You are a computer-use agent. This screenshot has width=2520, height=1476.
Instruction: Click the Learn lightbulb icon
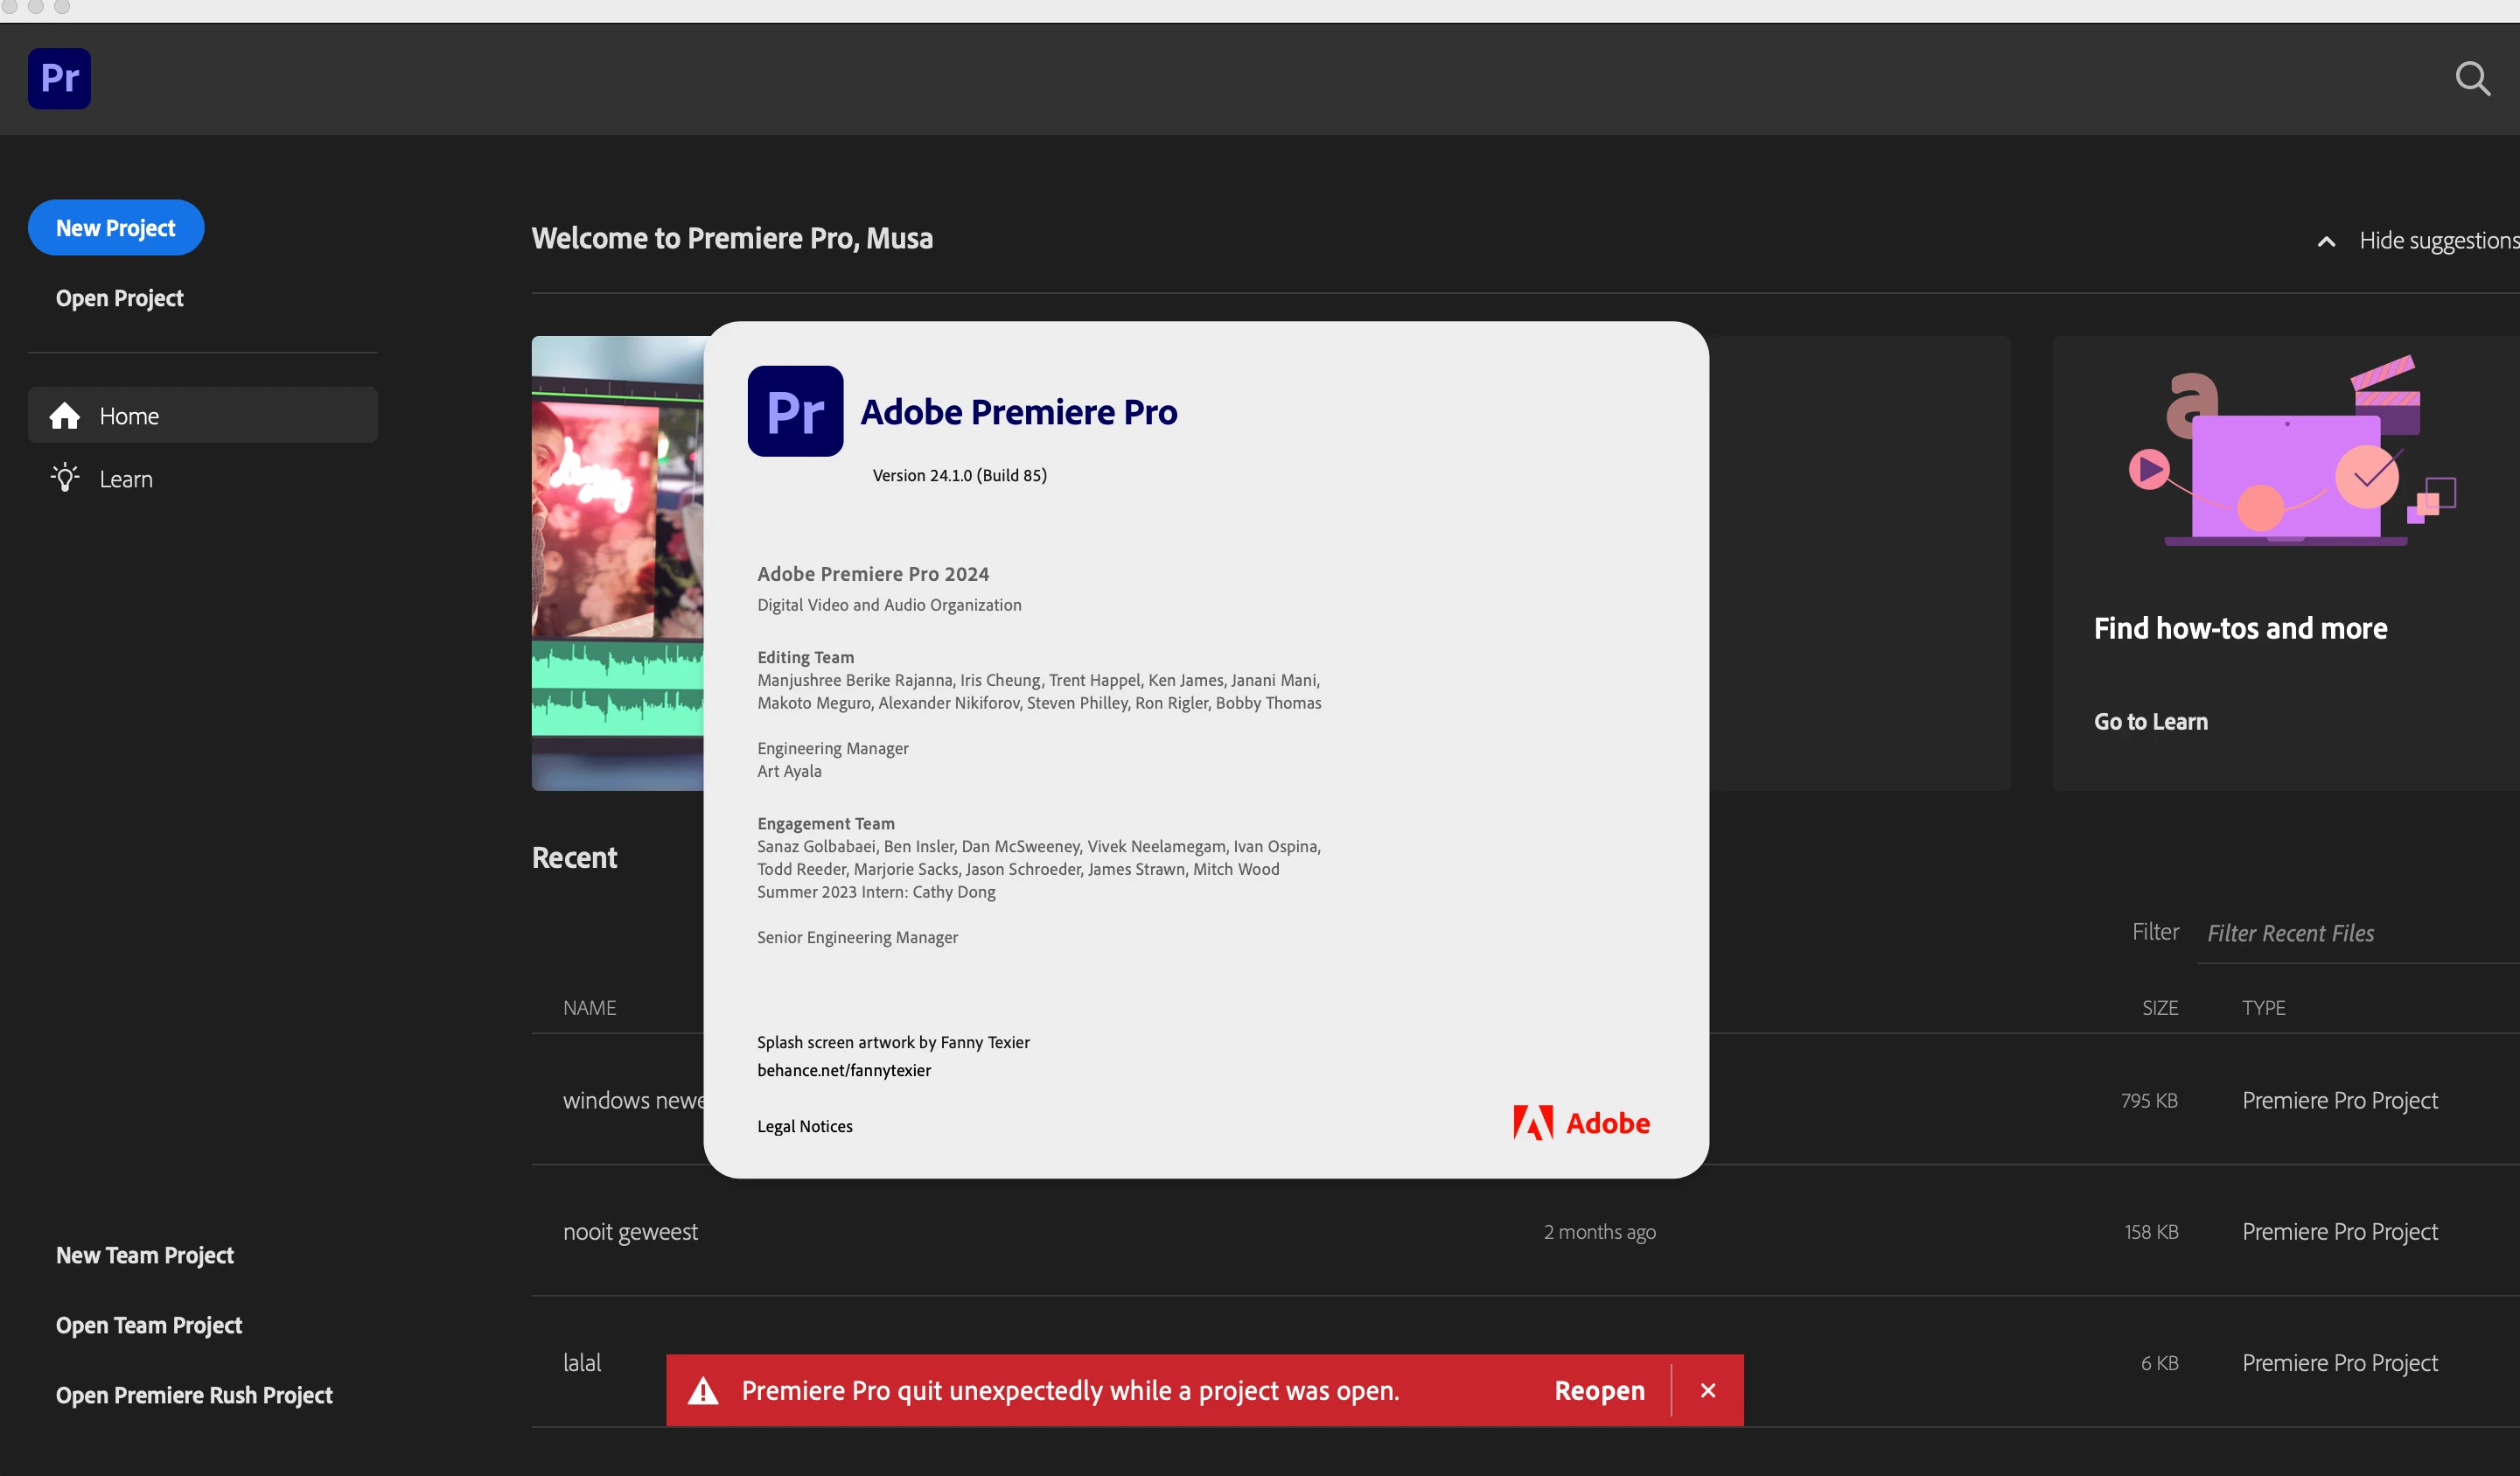pyautogui.click(x=65, y=478)
